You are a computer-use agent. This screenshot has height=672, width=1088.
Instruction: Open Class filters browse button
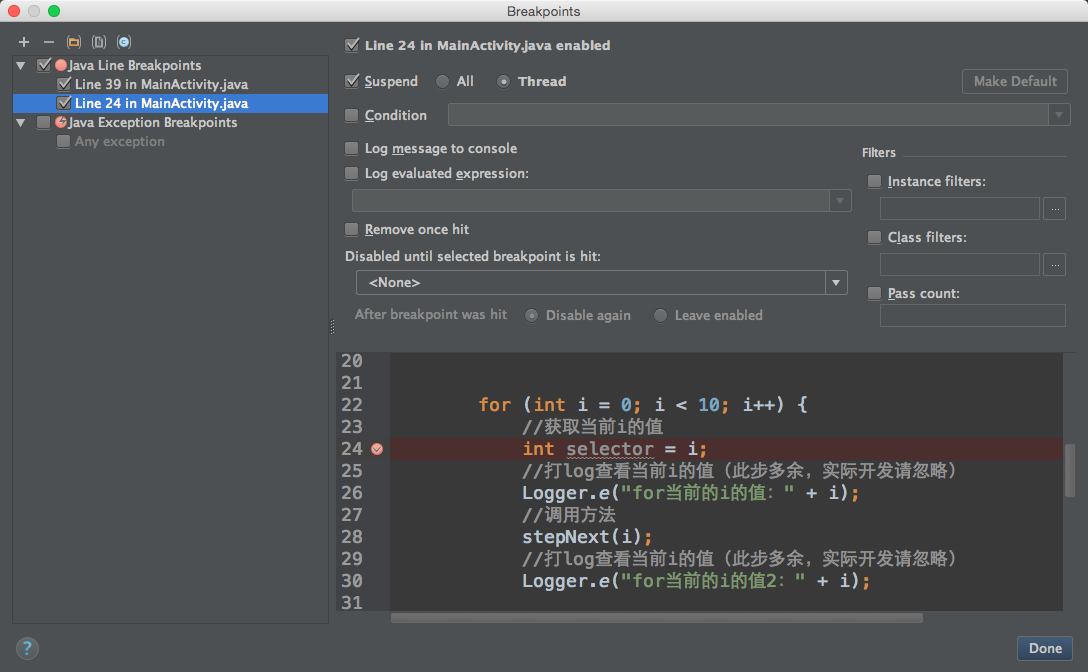[x=1055, y=264]
